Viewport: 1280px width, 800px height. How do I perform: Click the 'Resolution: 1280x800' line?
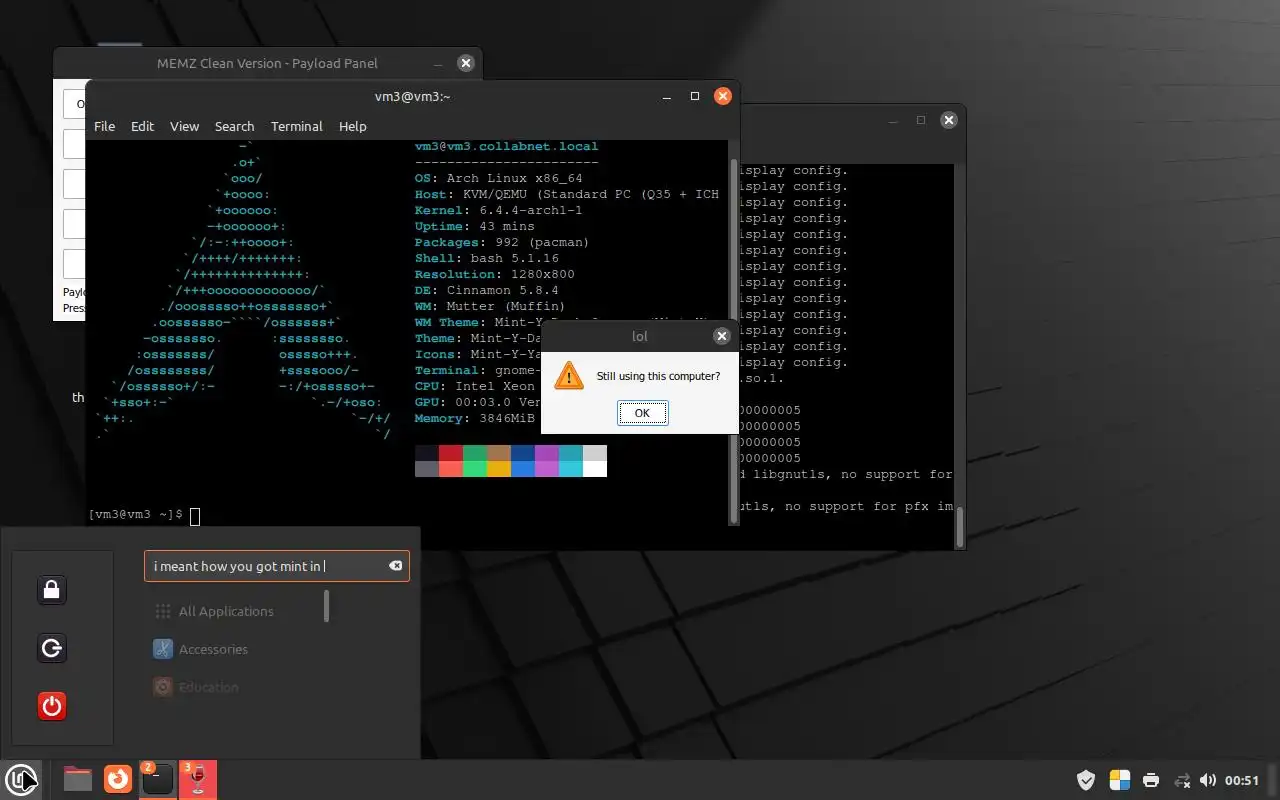495,274
